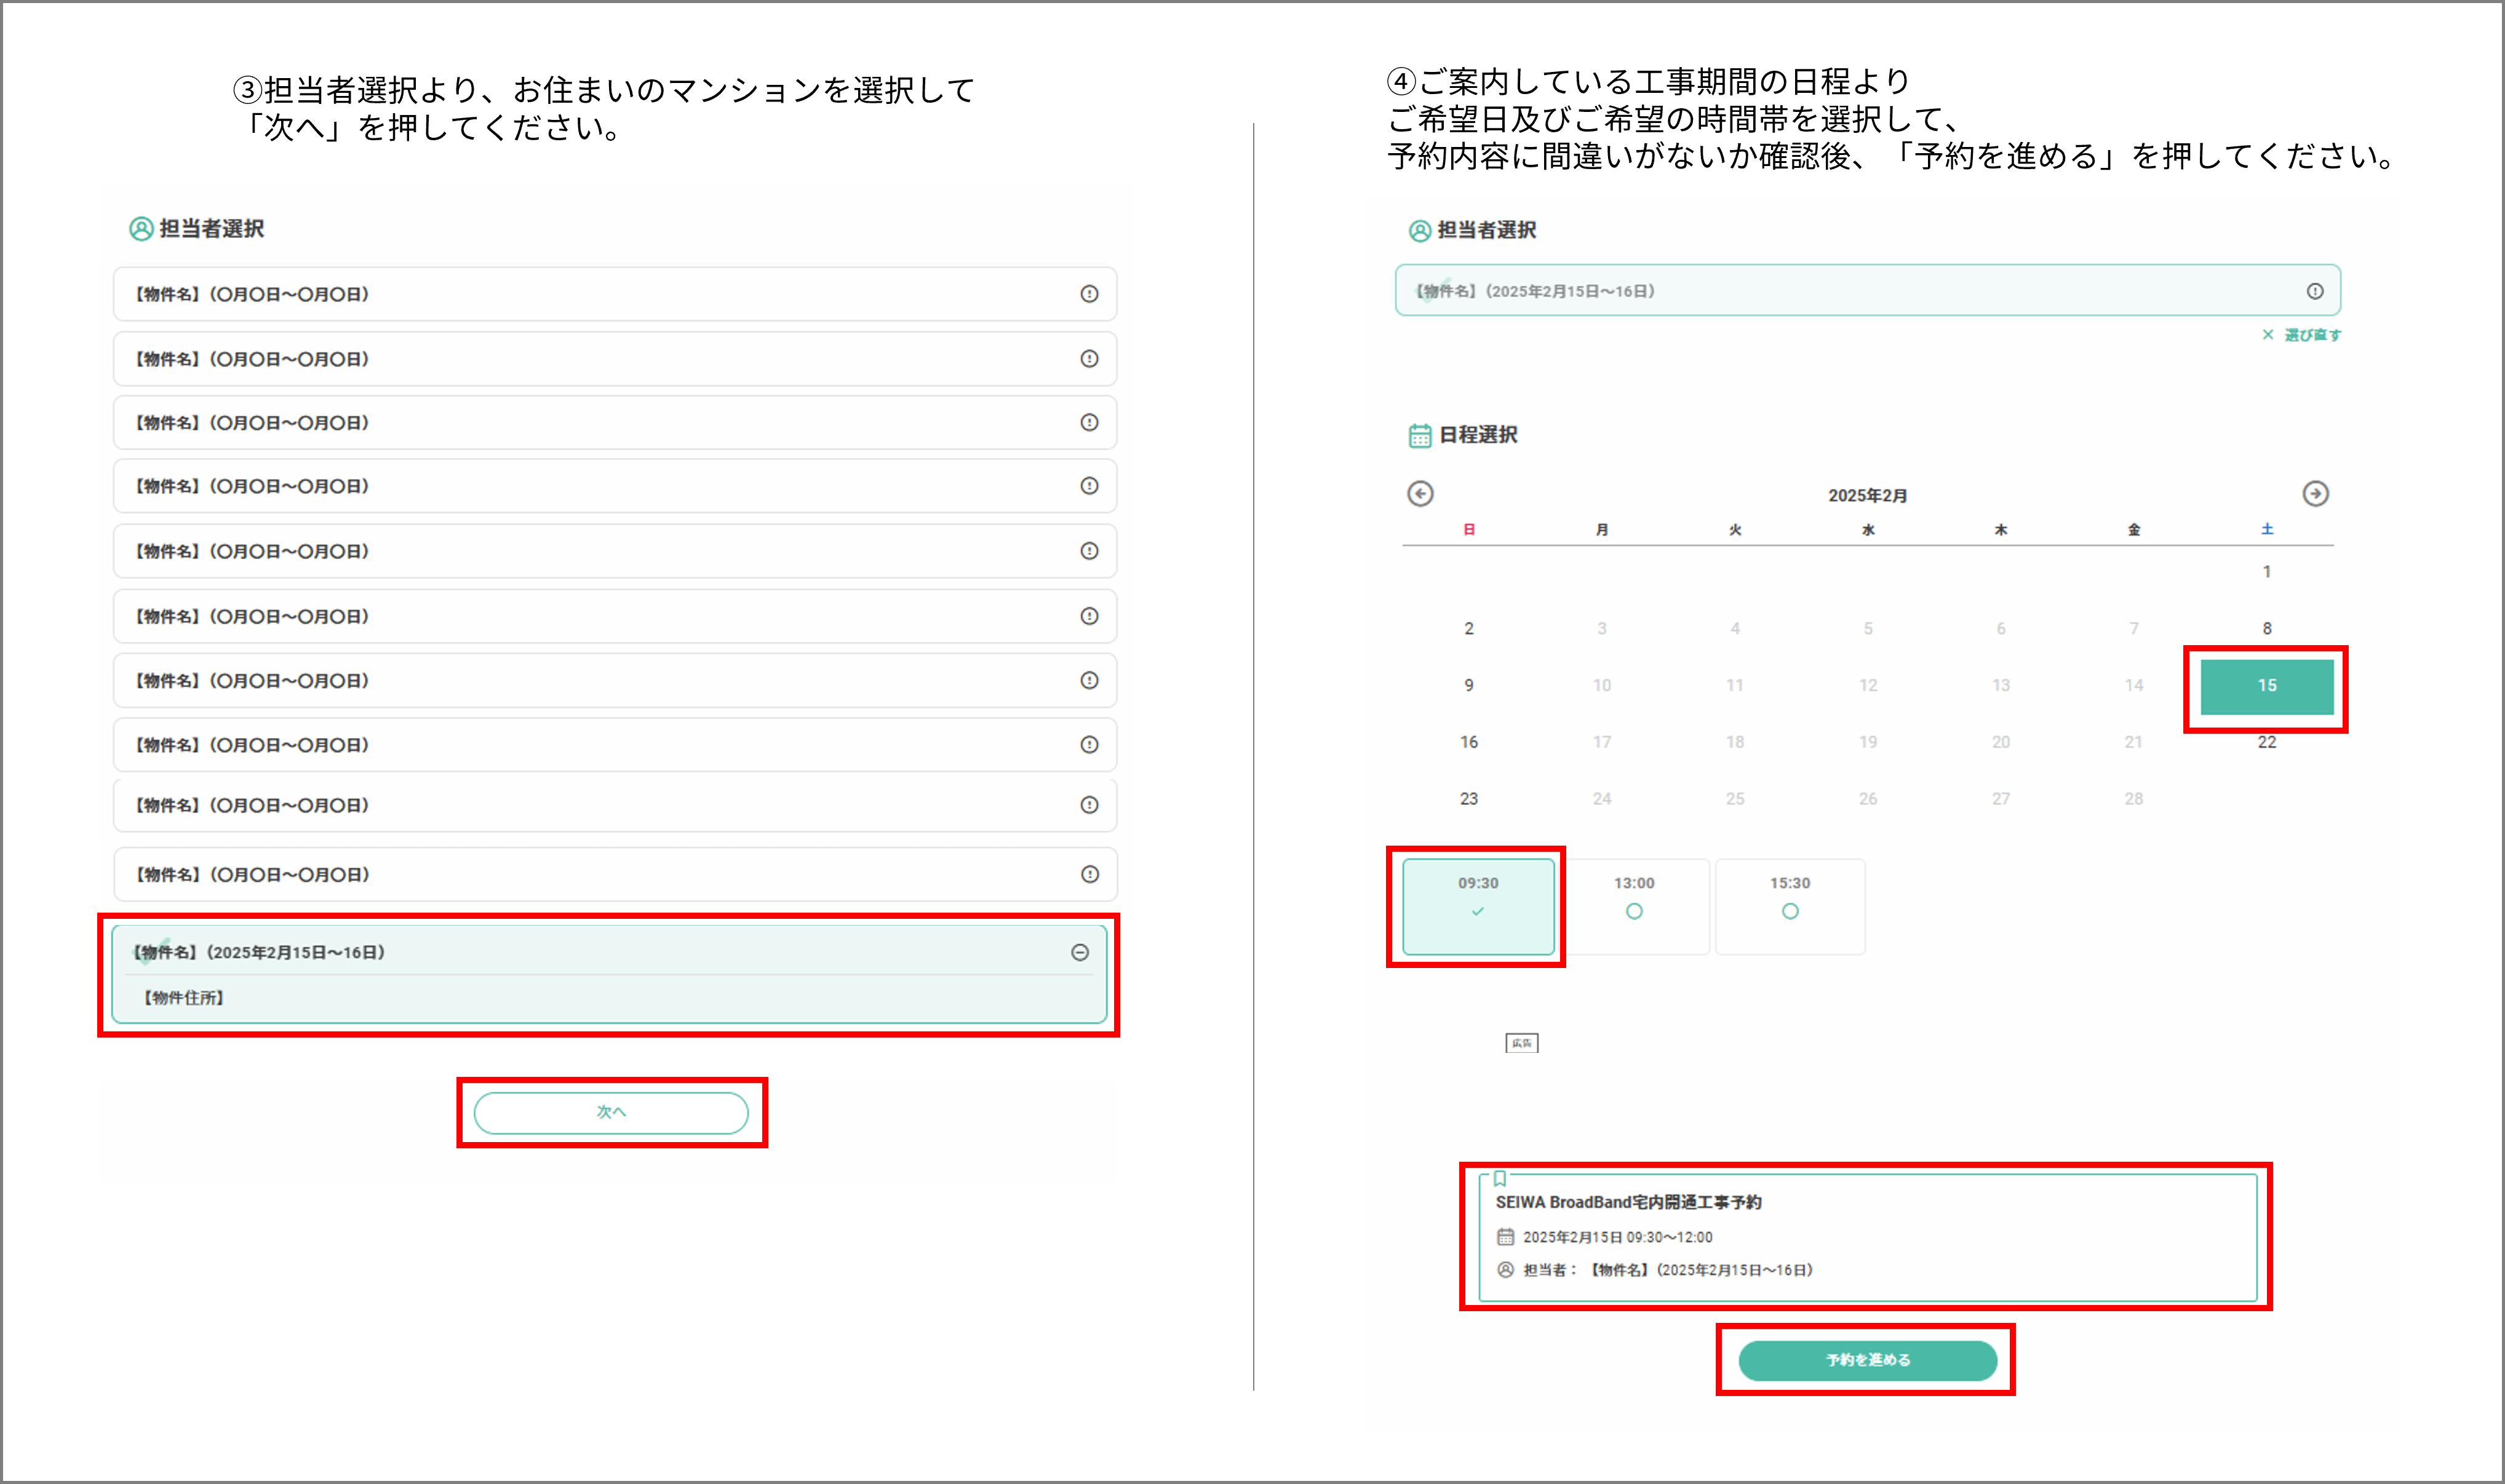This screenshot has width=2505, height=1484.
Task: Click the calendar icon before 2025年2月15日 09:30～12:00
Action: (x=1505, y=1237)
